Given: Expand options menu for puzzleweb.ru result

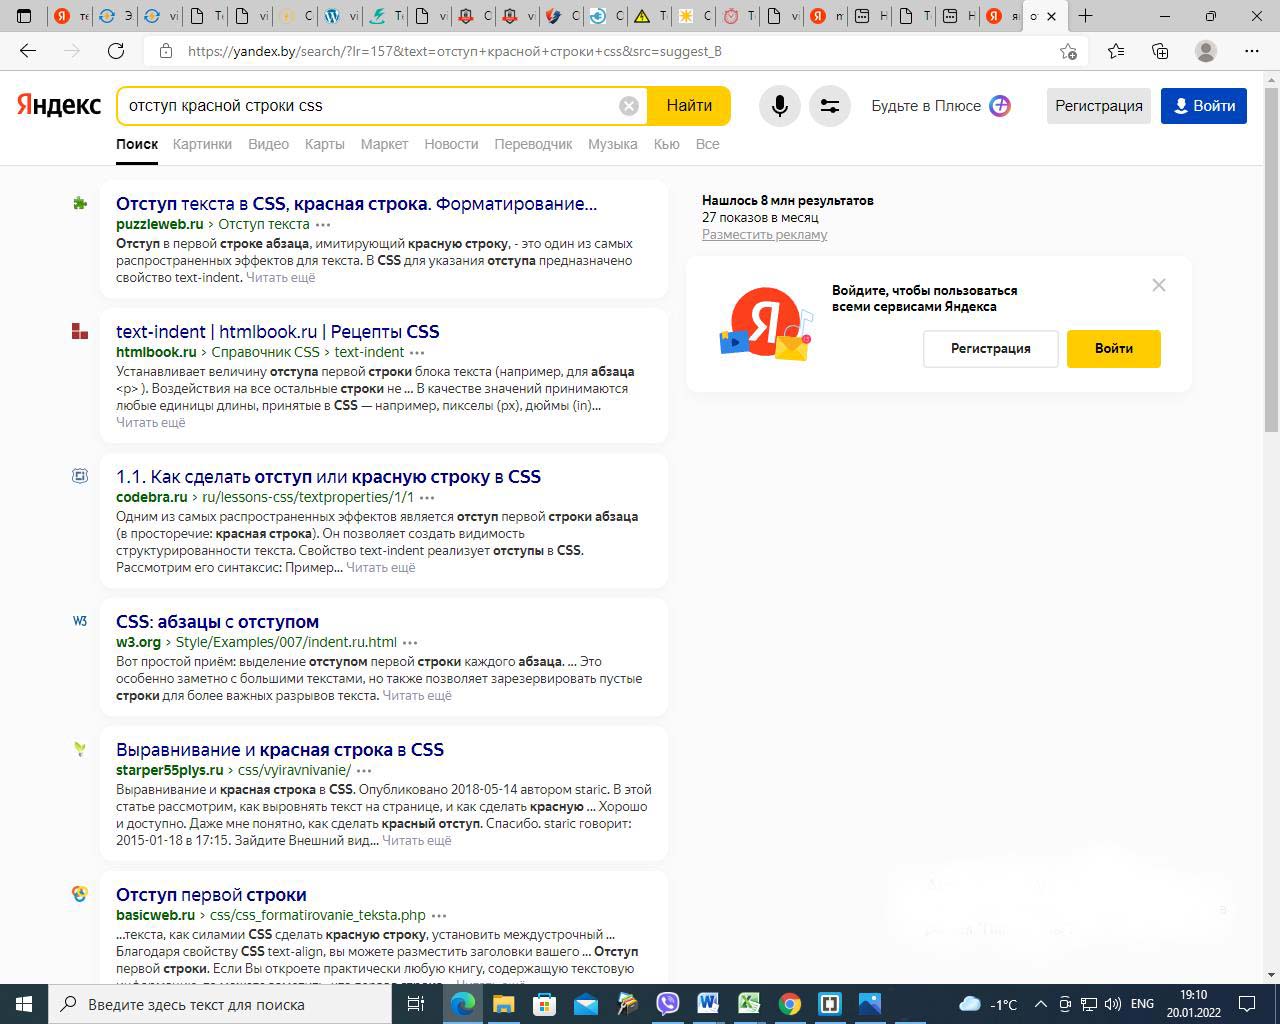Looking at the screenshot, I should pos(323,225).
